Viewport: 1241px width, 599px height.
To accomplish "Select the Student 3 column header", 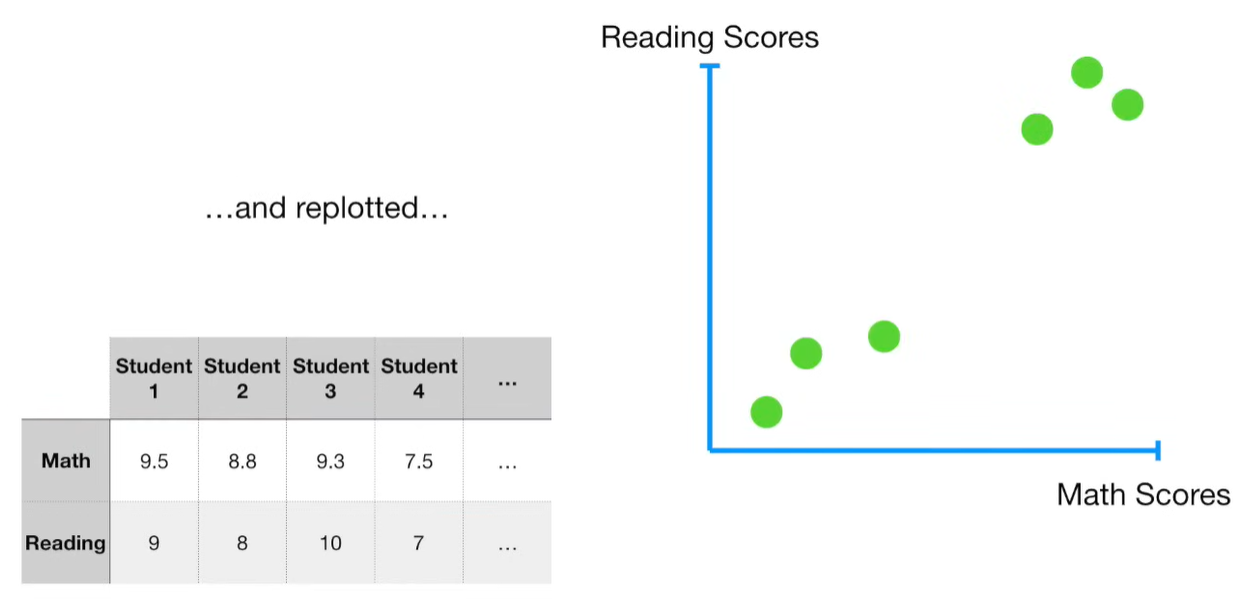I will [331, 378].
